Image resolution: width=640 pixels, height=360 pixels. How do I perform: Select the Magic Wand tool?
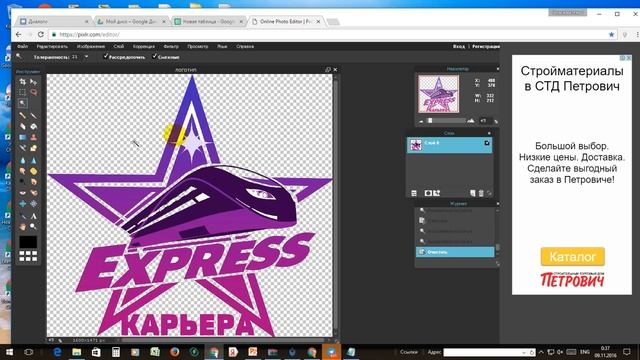pos(23,103)
